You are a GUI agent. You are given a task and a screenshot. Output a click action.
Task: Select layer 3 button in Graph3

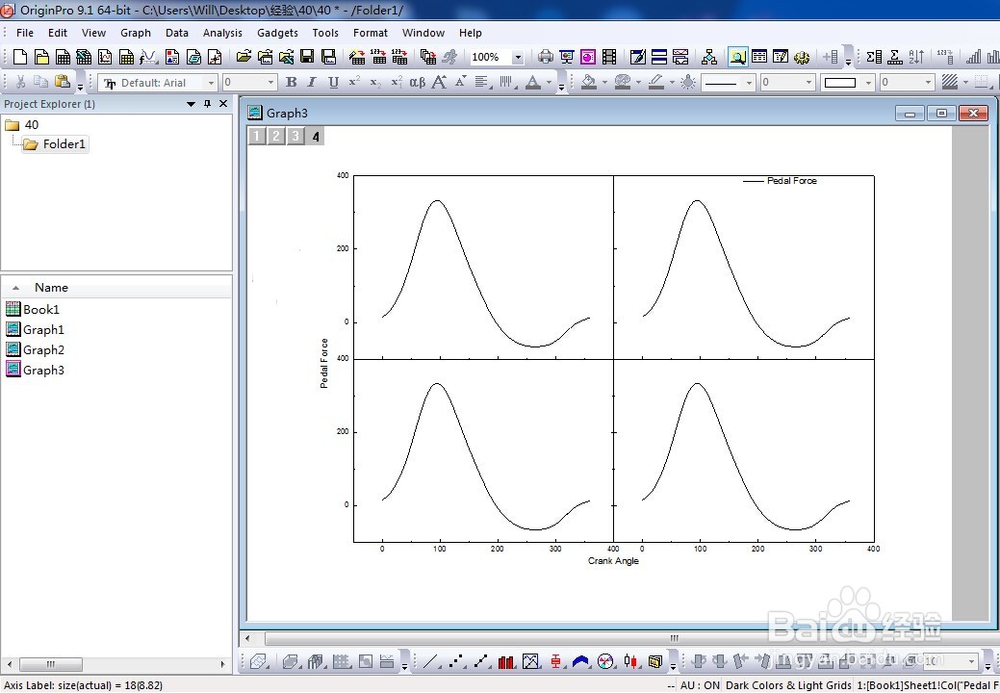click(295, 136)
